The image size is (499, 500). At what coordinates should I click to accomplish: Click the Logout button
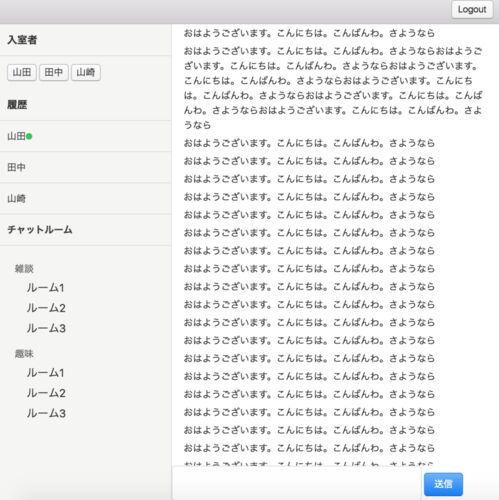tap(472, 10)
